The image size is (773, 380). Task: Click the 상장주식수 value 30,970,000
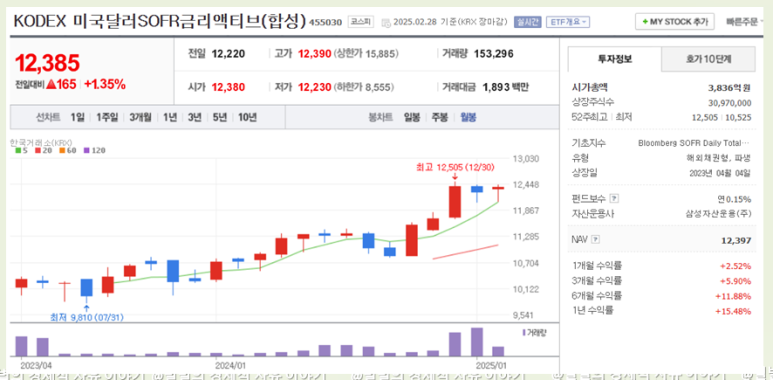click(729, 103)
